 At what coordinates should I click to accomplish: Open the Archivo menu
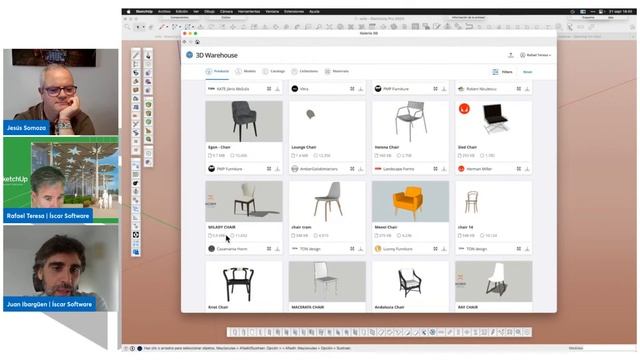[164, 12]
